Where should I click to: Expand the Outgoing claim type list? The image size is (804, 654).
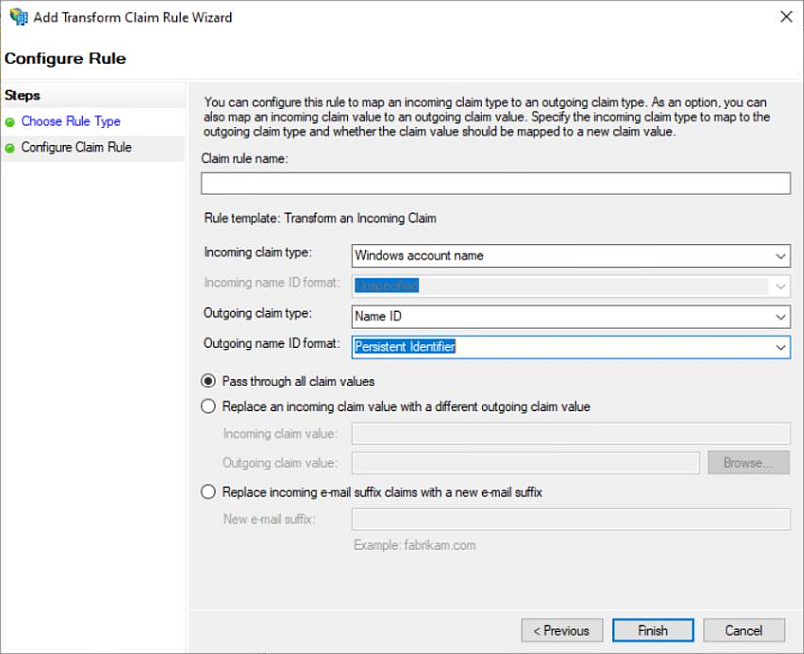point(781,317)
